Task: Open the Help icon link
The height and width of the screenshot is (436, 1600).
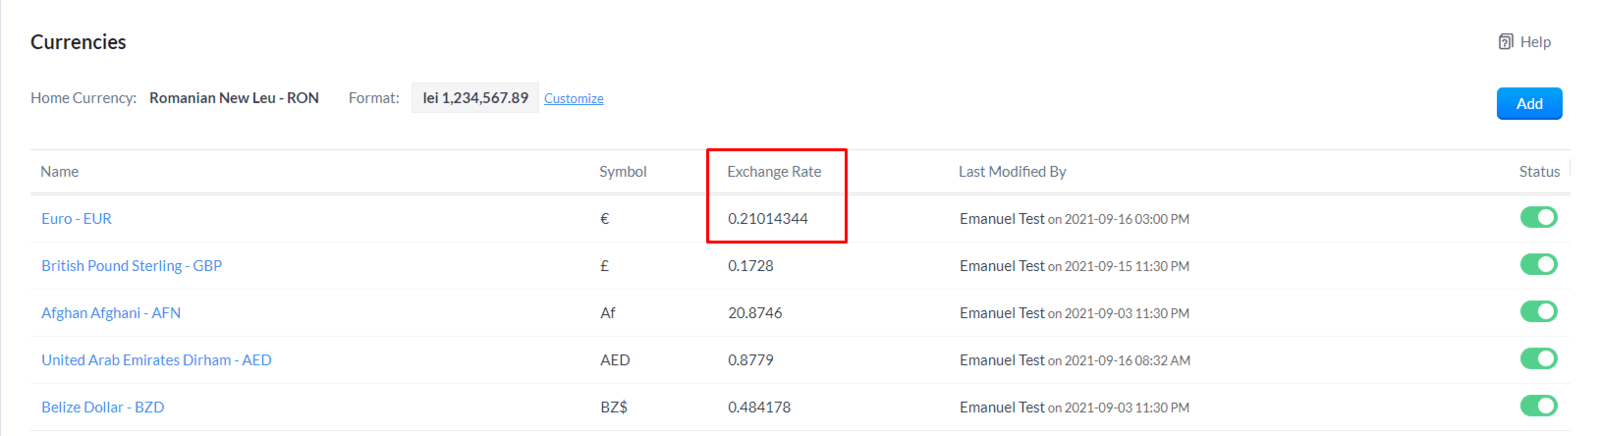Action: [x=1524, y=42]
